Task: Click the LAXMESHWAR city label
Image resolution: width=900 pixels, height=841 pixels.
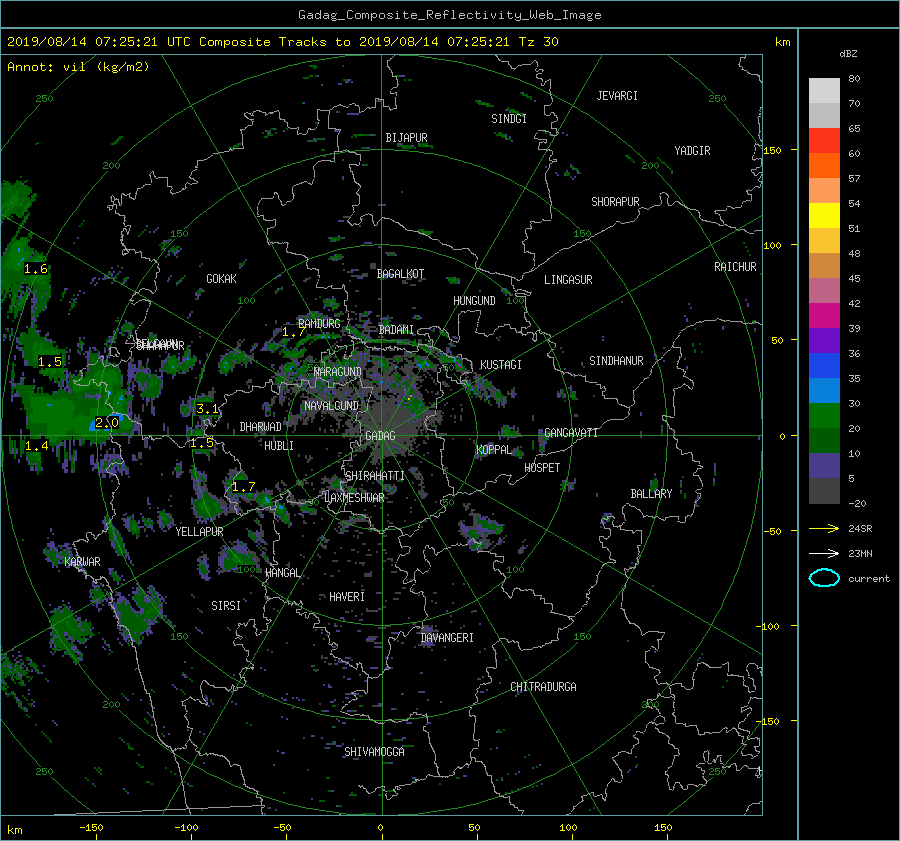Action: [354, 498]
